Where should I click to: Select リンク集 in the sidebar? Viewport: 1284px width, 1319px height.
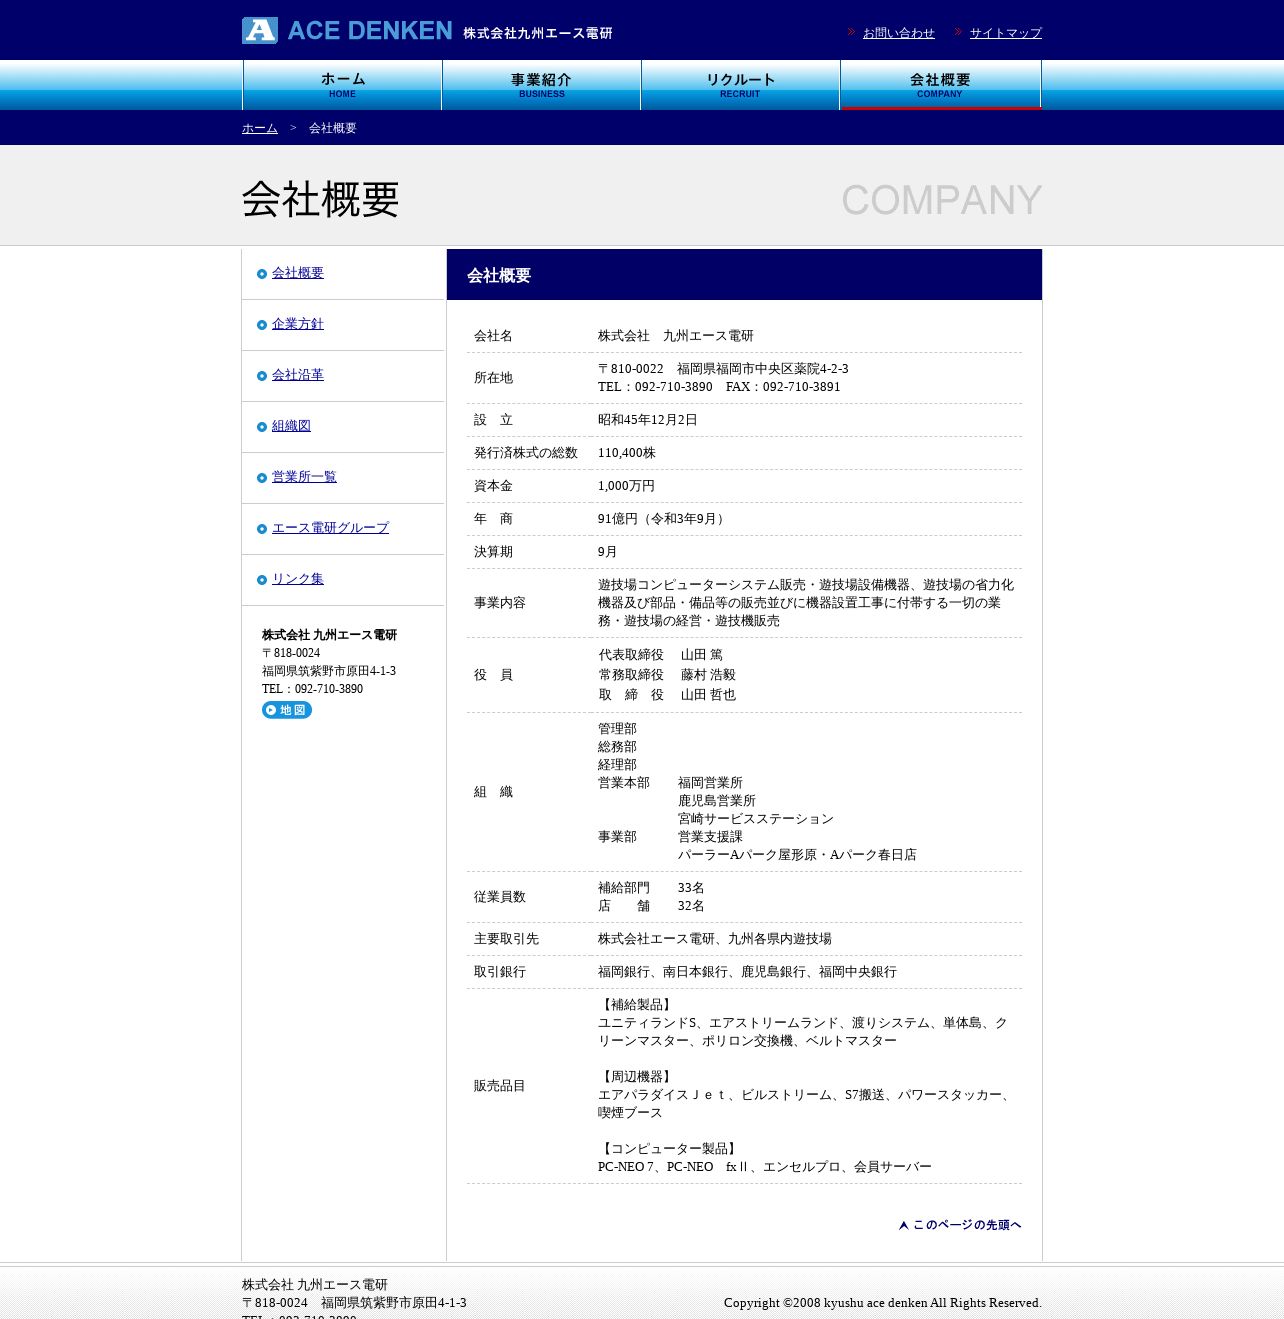point(298,579)
